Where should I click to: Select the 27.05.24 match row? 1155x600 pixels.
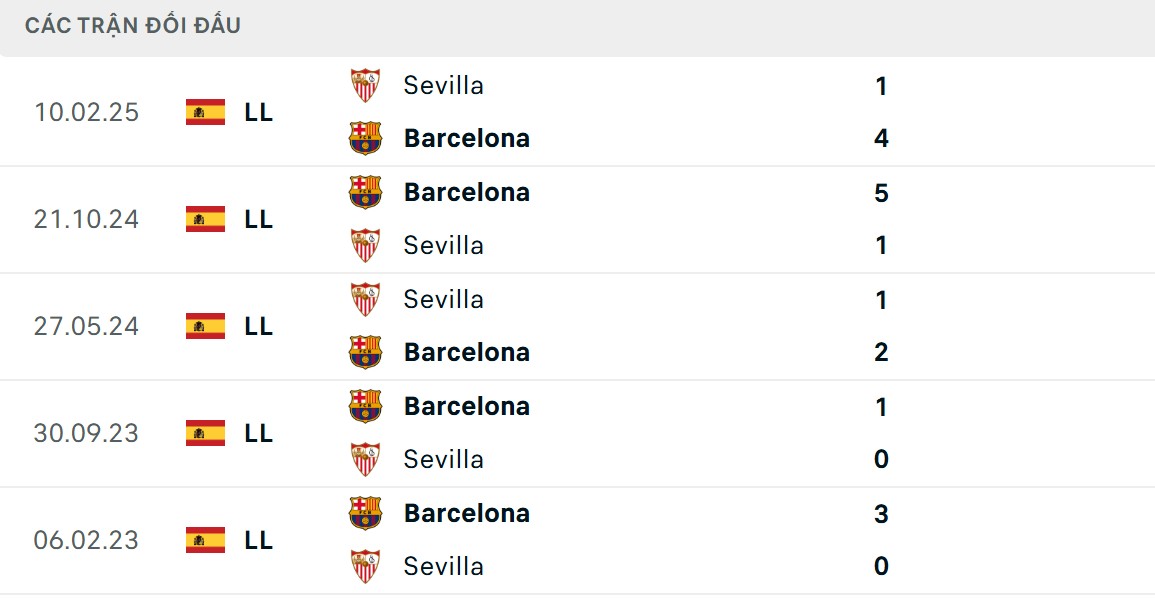tap(577, 326)
